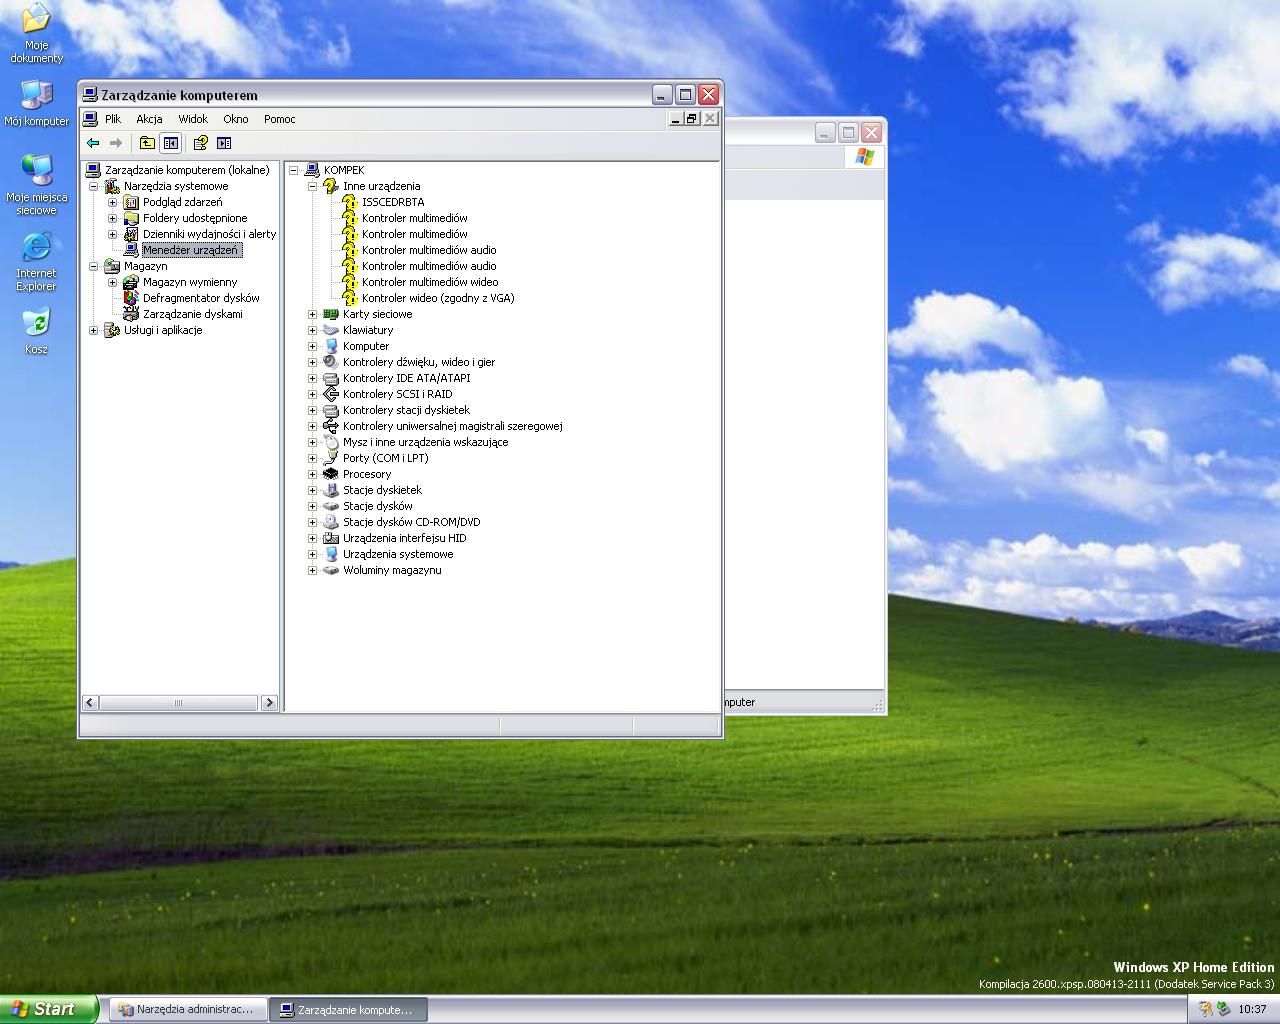The height and width of the screenshot is (1024, 1280).
Task: Click the Zarządzanie dyskami icon
Action: 130,314
